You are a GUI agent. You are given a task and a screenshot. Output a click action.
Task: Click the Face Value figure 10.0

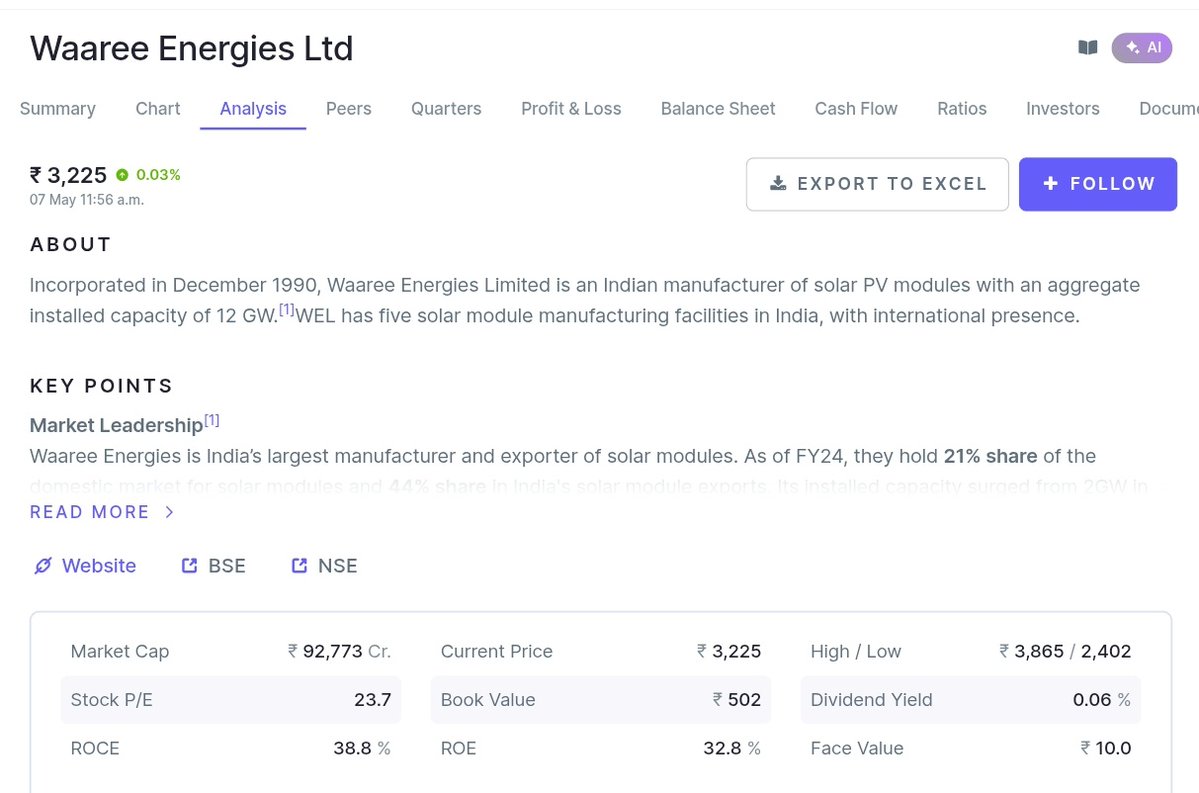[x=1105, y=749]
